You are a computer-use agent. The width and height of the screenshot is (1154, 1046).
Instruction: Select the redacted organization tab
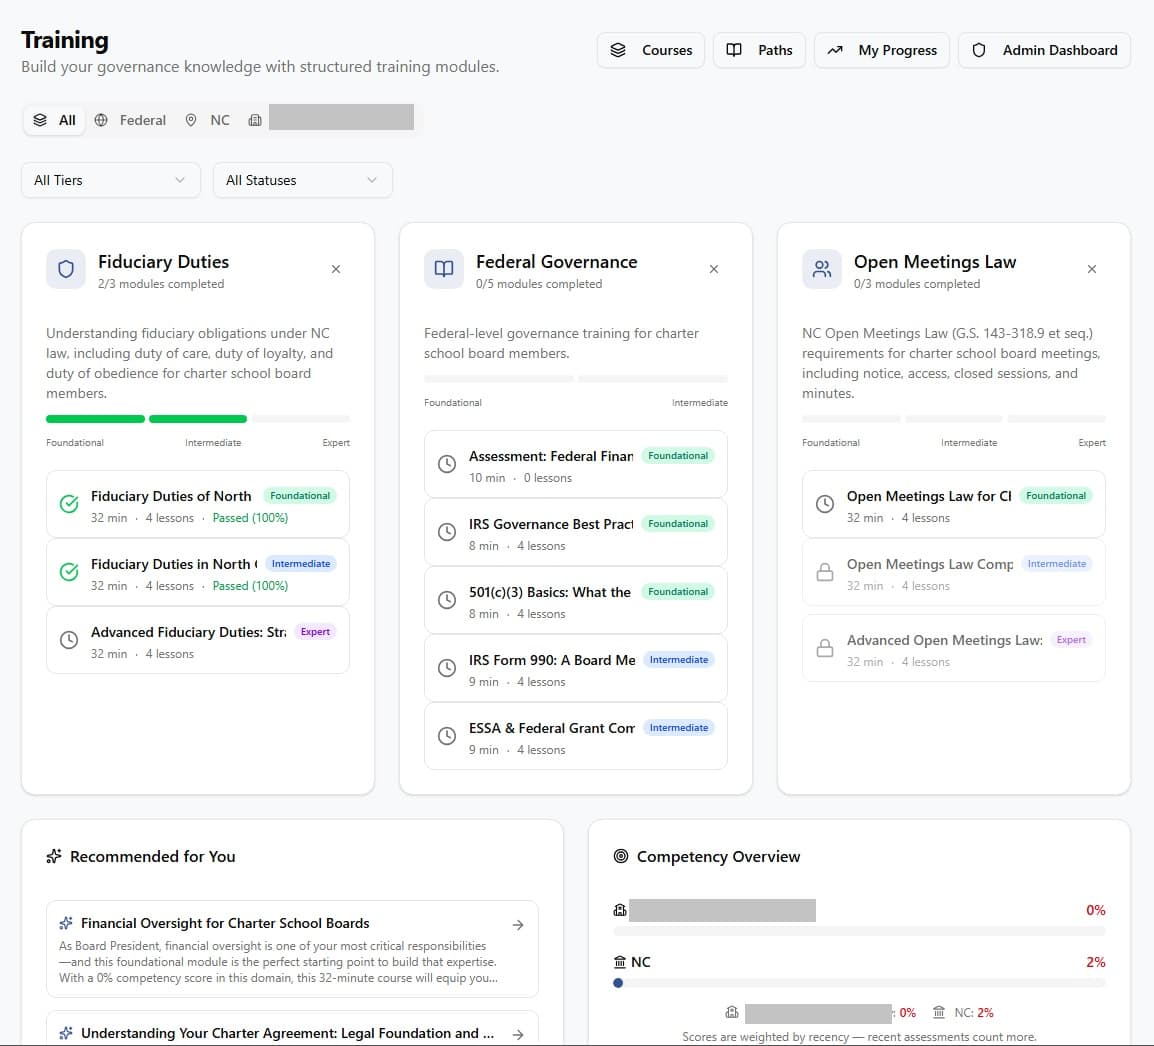tap(330, 119)
